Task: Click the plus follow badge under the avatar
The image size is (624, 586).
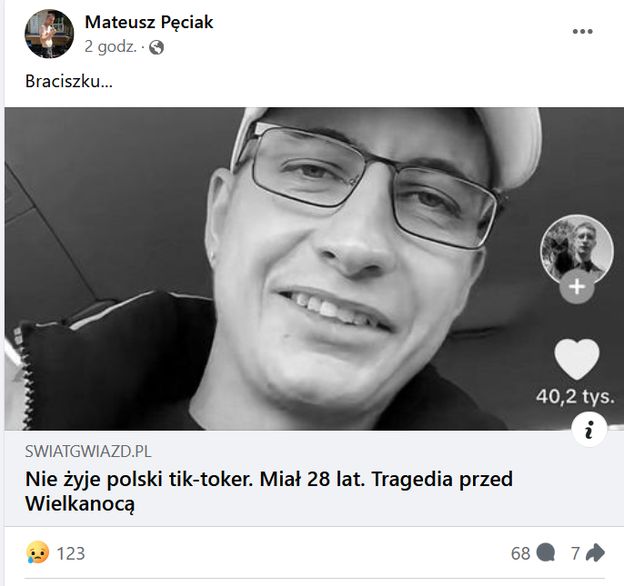Action: point(577,286)
